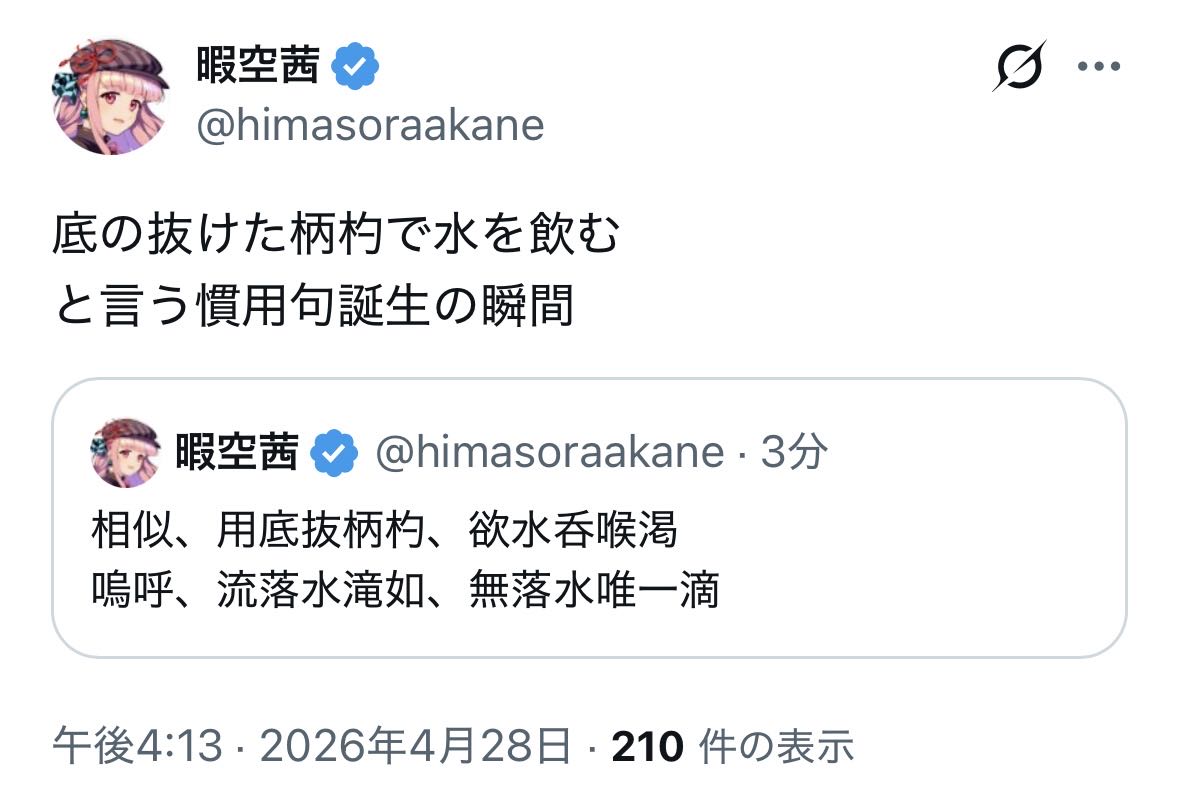
Task: Click the verified badge inside the quoted post
Action: (x=334, y=454)
